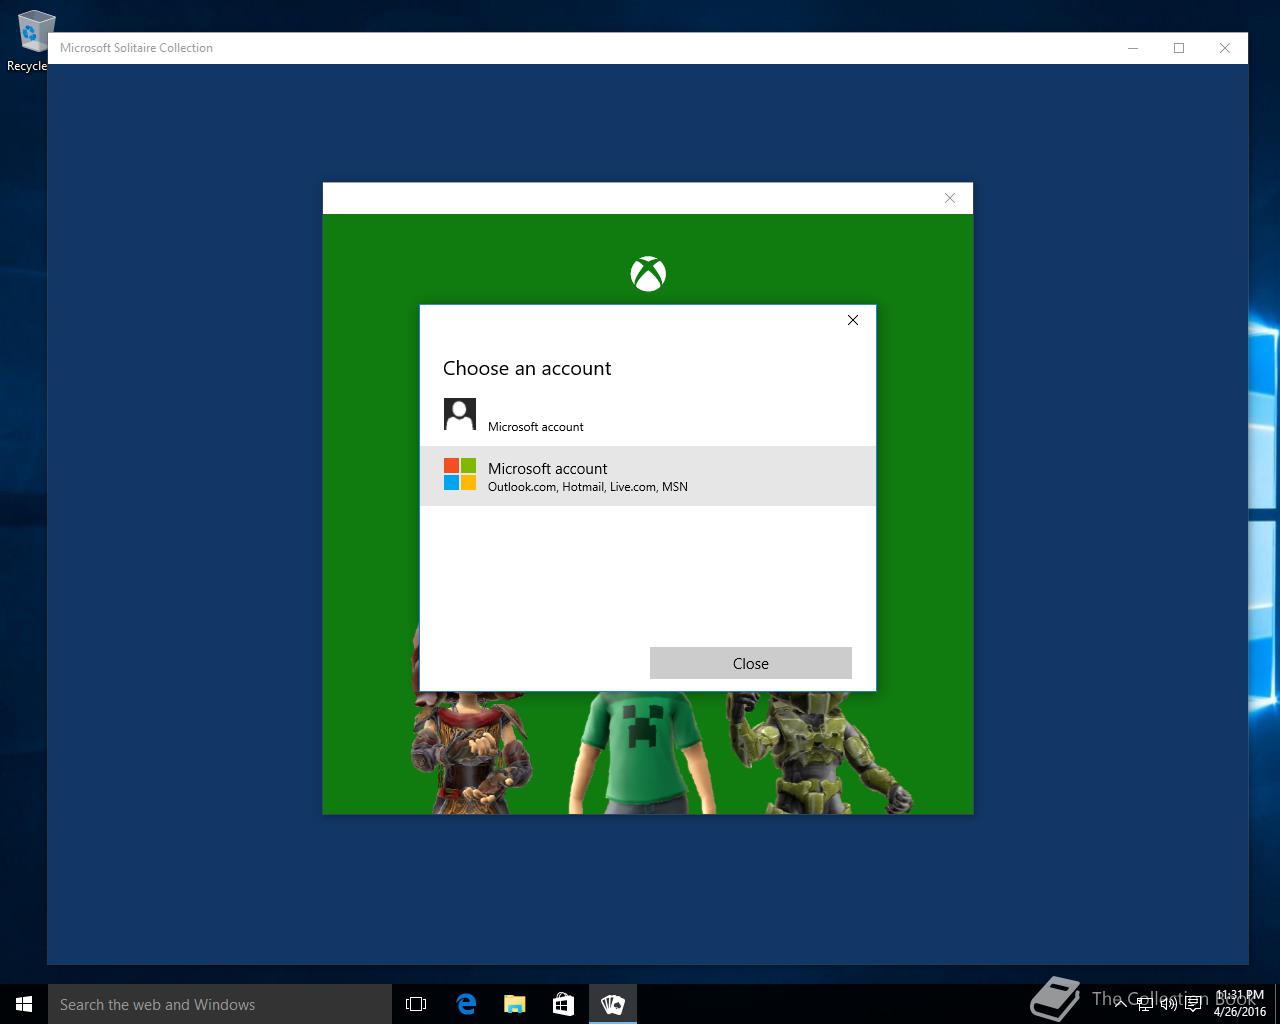
Task: Open the Windows Start menu
Action: (x=24, y=1004)
